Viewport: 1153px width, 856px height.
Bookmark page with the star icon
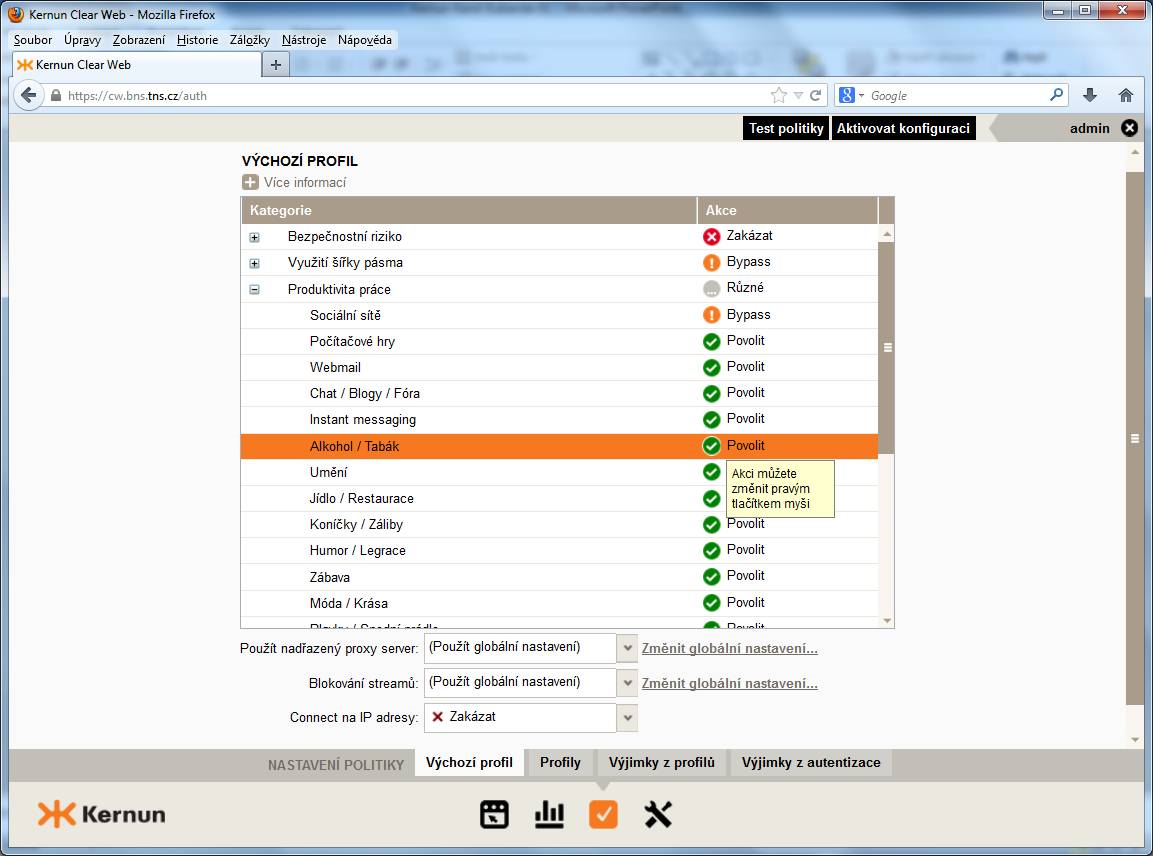pyautogui.click(x=778, y=95)
